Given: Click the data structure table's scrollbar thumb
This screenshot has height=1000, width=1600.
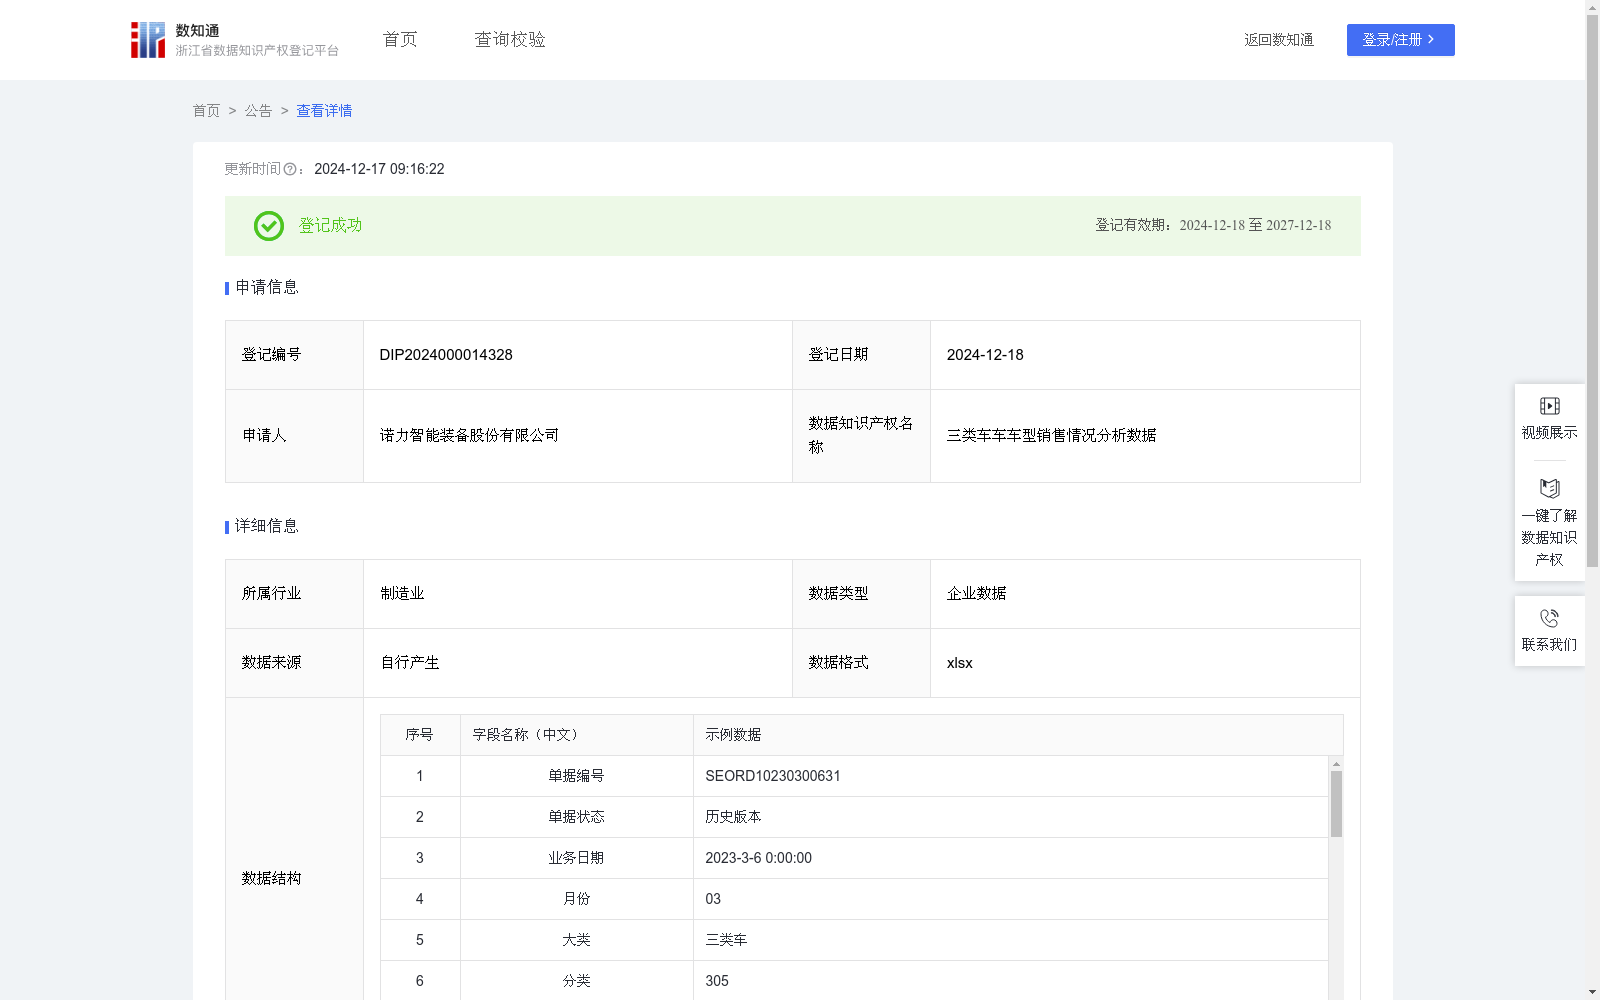Looking at the screenshot, I should point(1336,803).
